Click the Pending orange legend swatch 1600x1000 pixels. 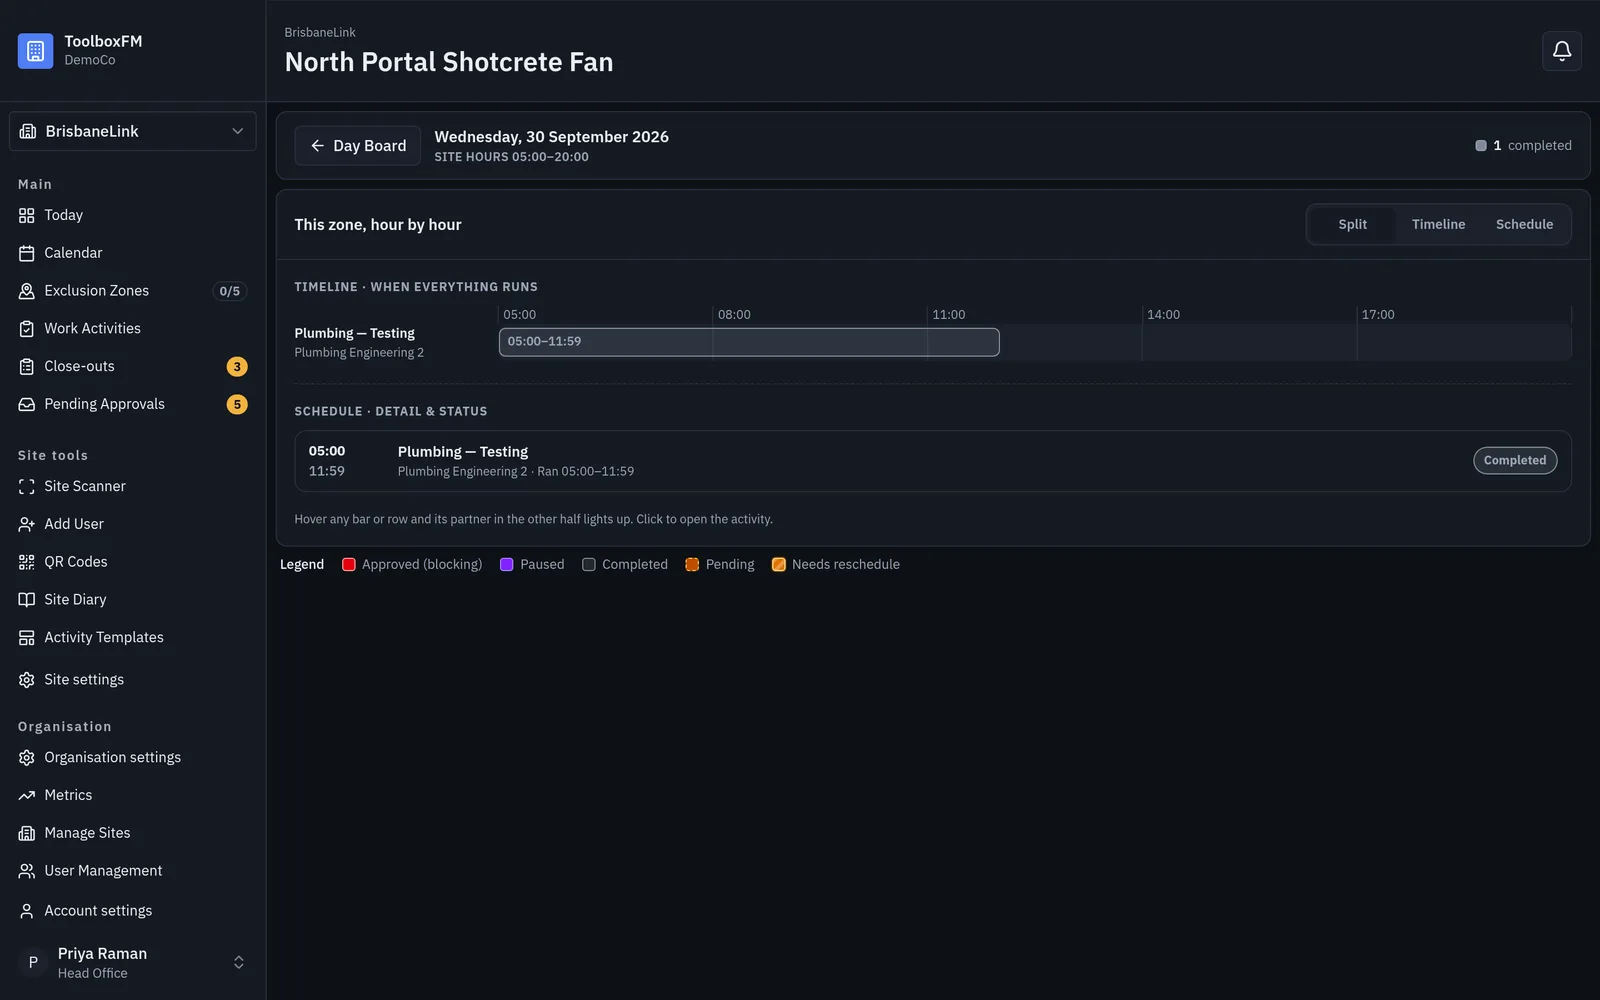(x=692, y=565)
